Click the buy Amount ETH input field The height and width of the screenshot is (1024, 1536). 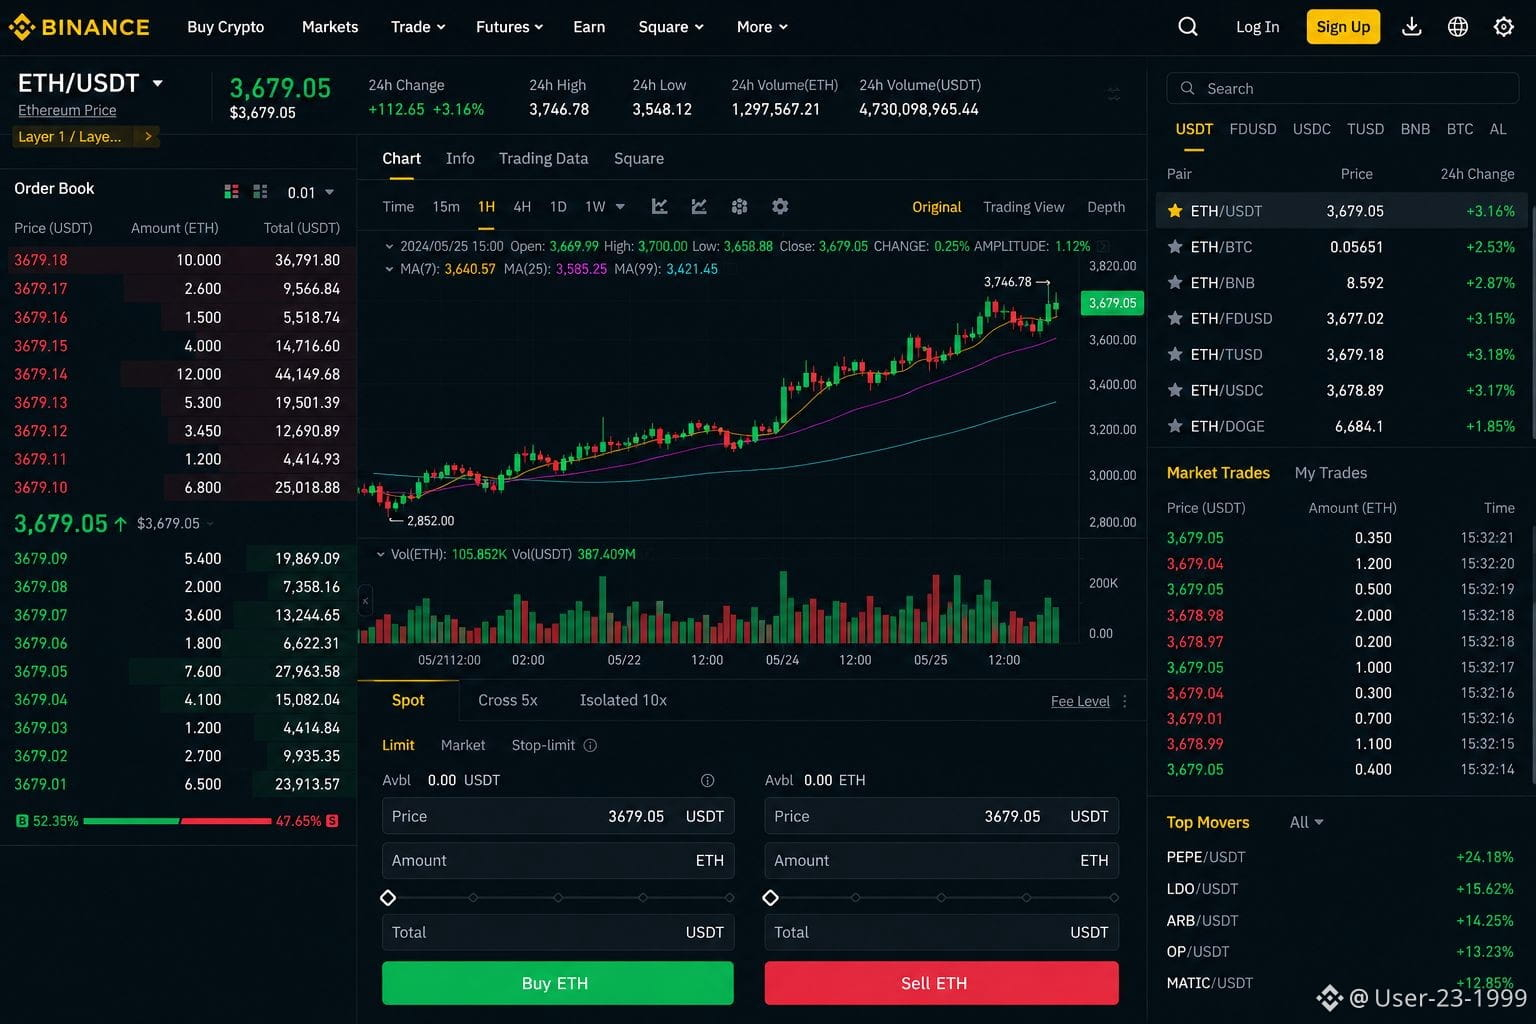click(558, 861)
